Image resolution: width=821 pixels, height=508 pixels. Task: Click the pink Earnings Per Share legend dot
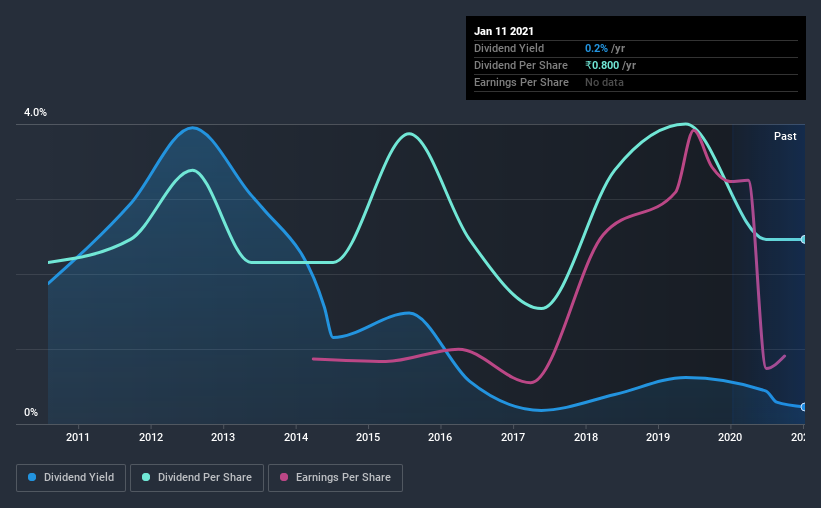284,477
